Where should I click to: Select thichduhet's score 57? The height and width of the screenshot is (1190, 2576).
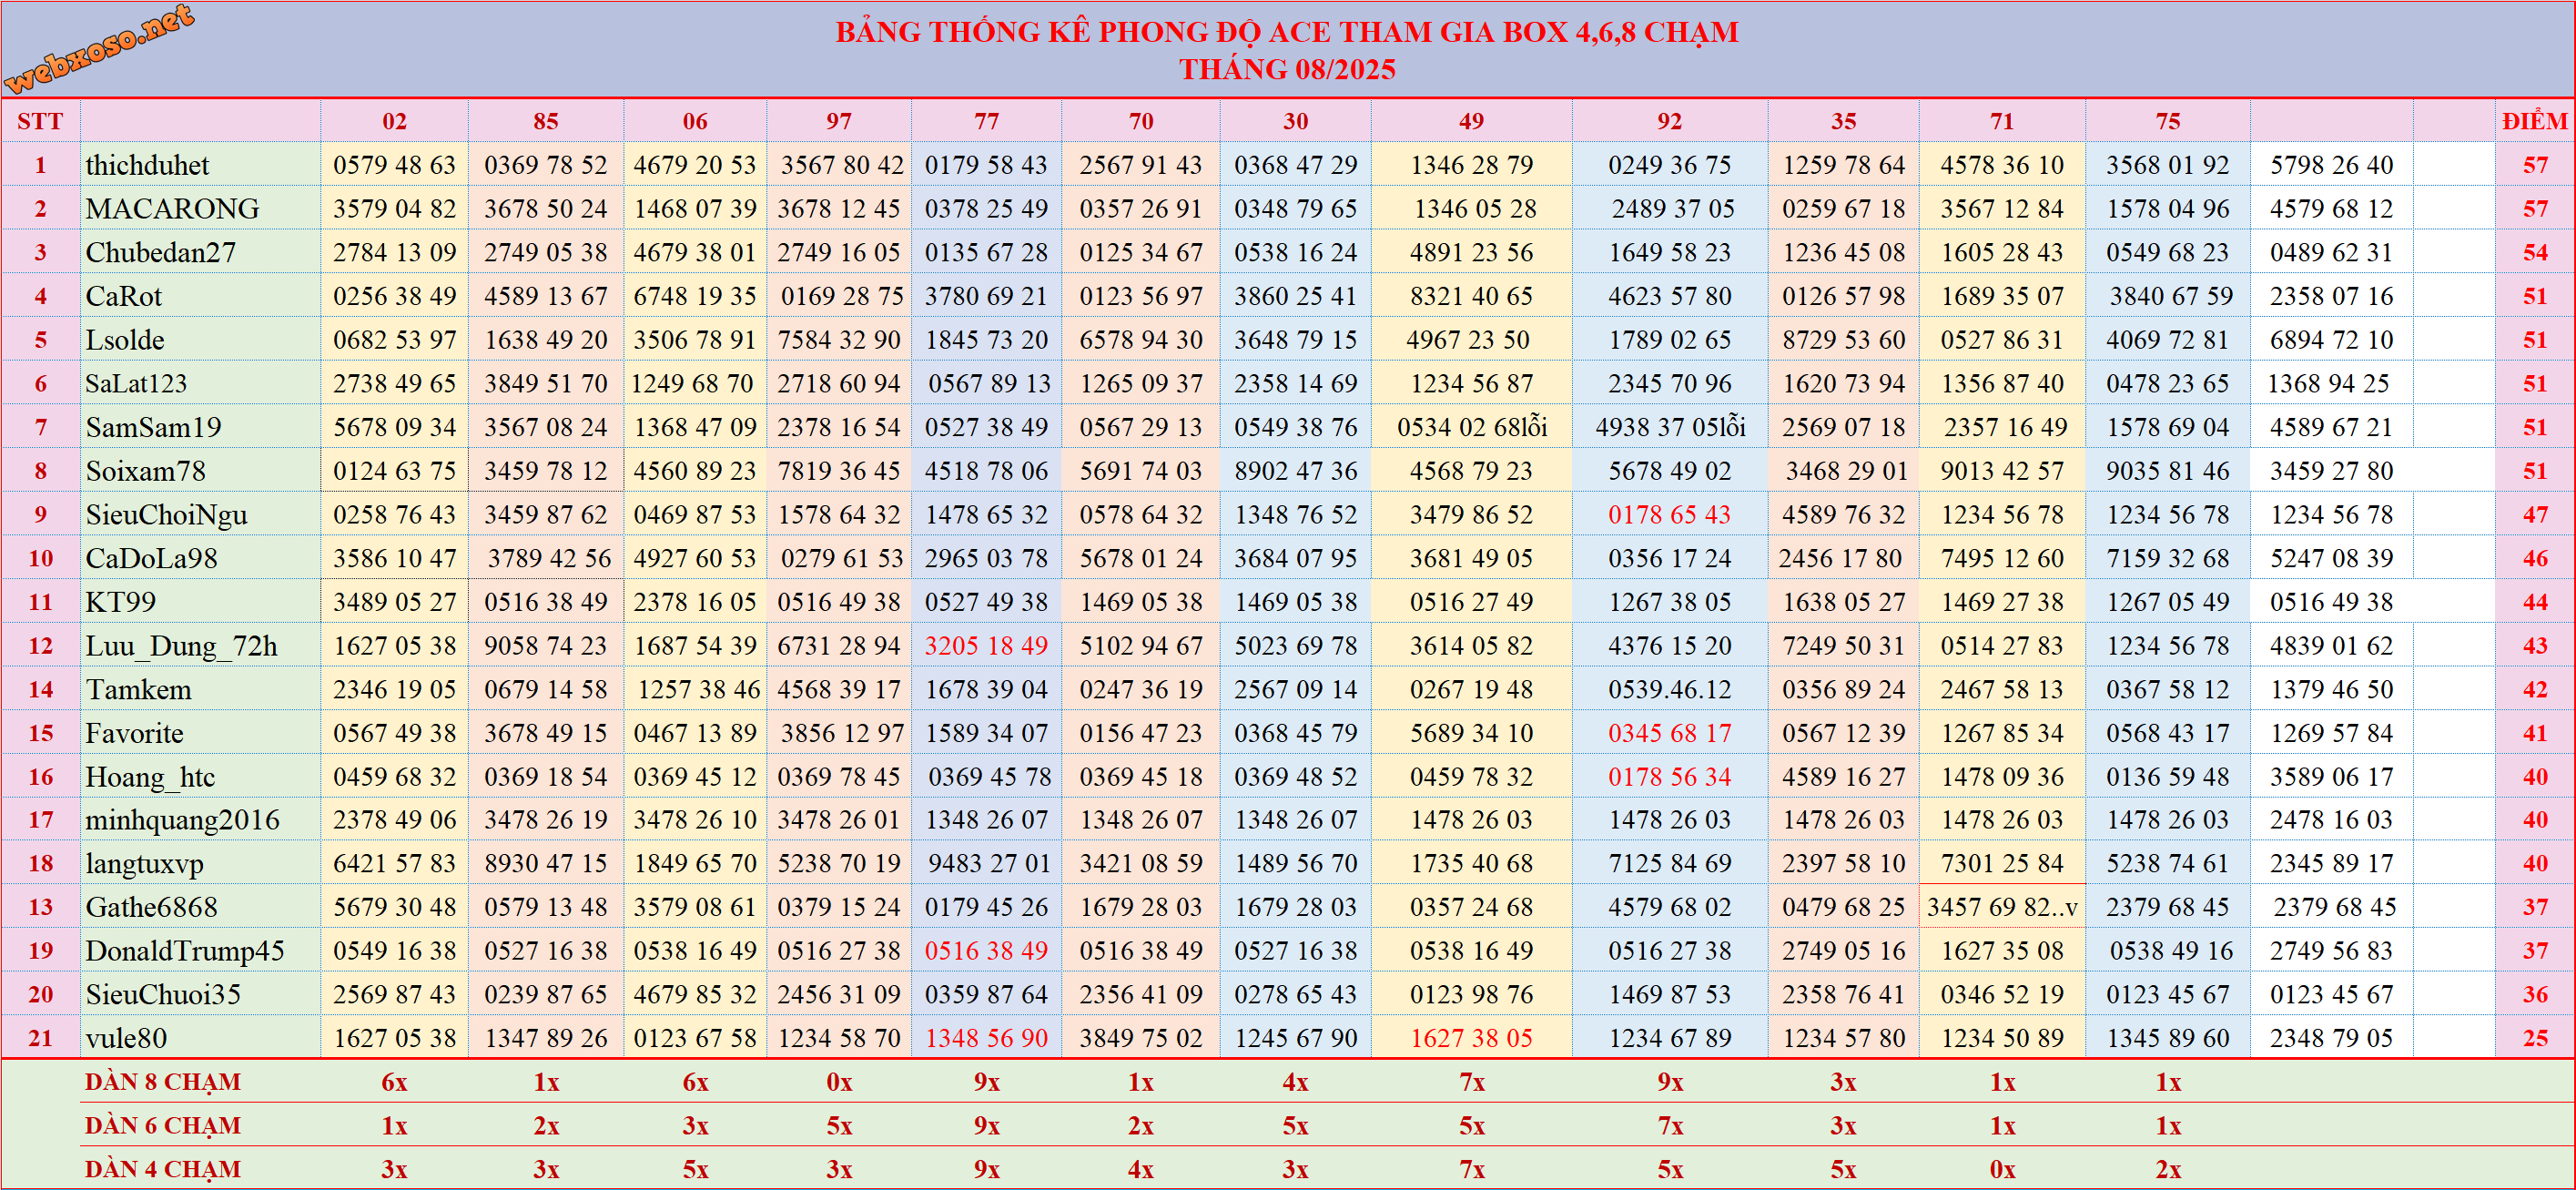tap(2534, 165)
